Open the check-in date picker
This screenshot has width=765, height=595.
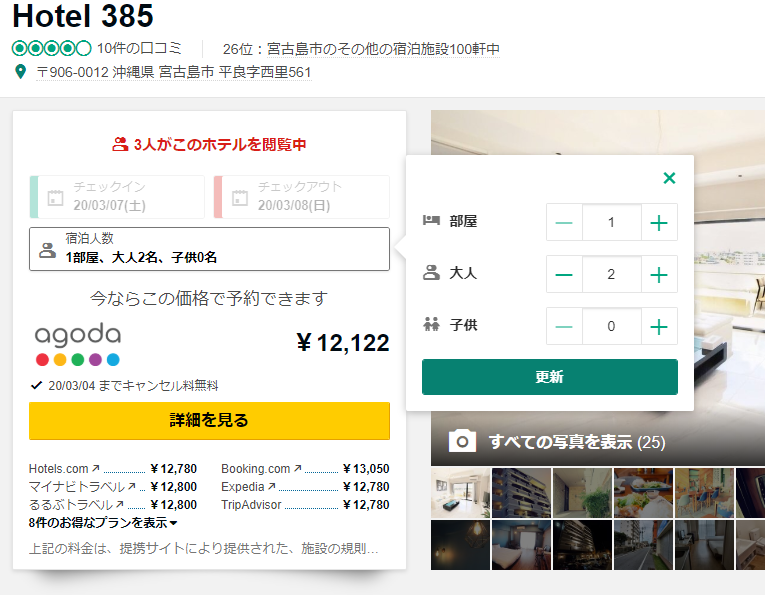117,197
